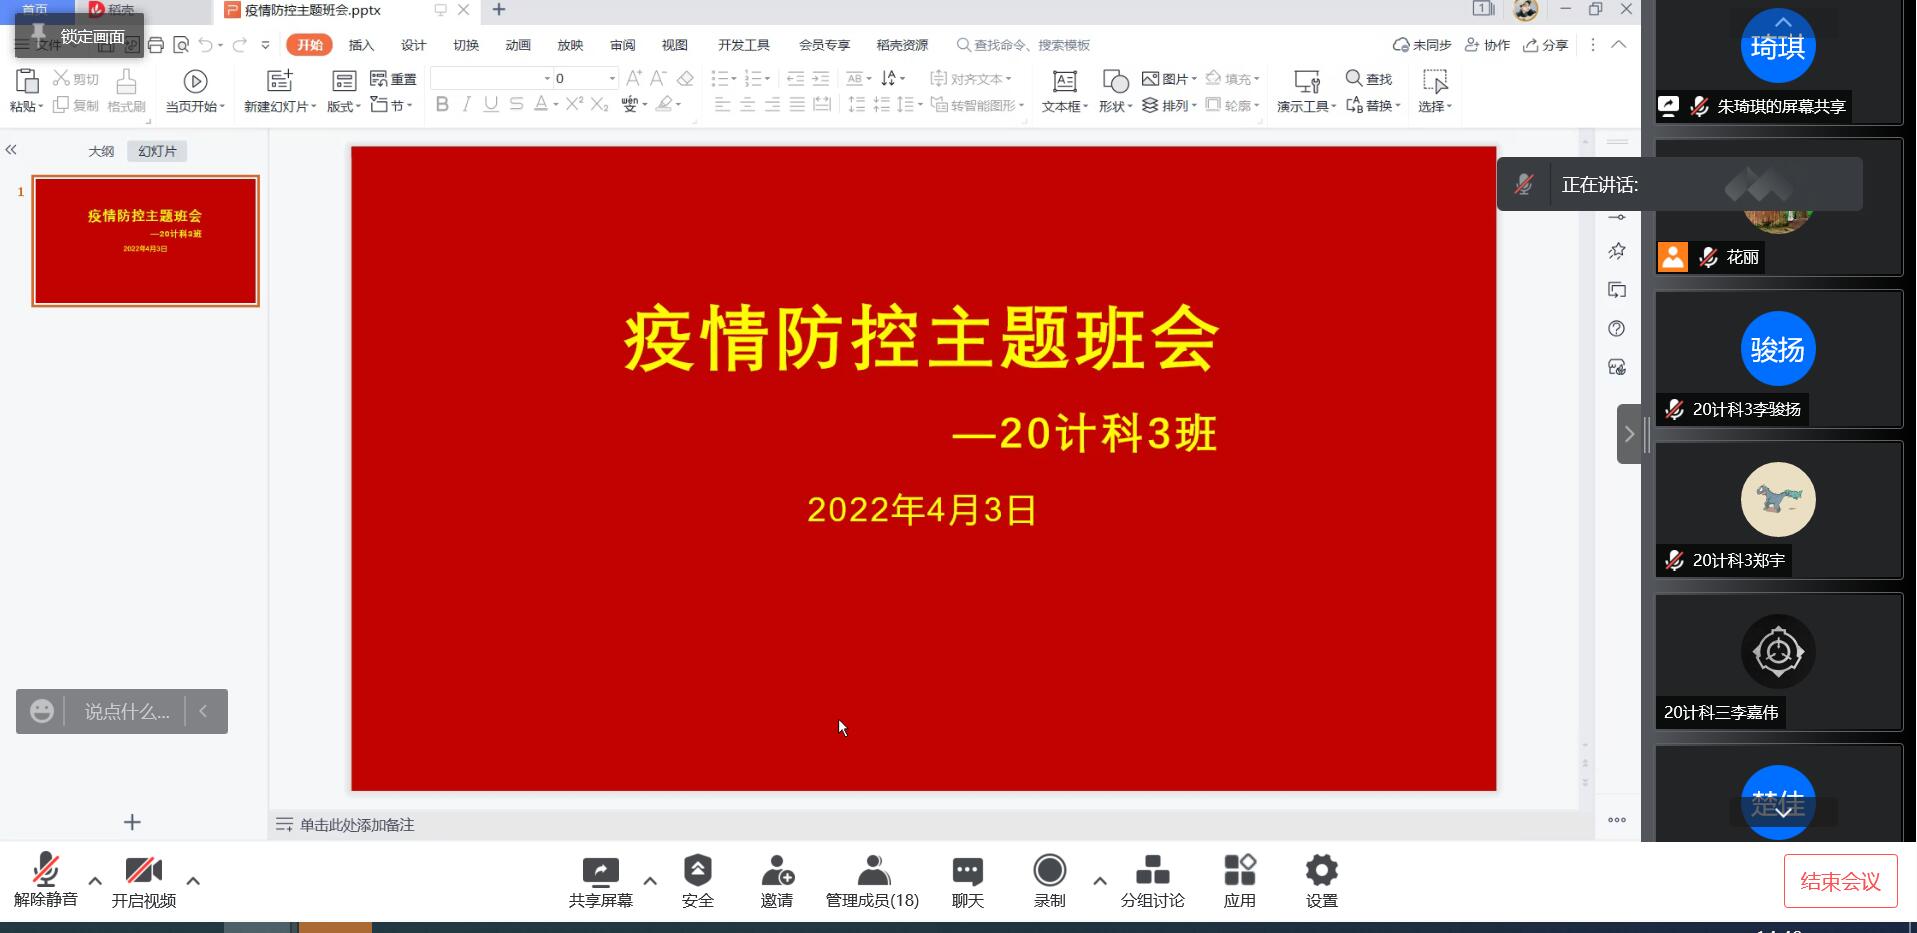Switch to the 插入 (Insert) ribbon tab
1917x933 pixels.
(361, 45)
